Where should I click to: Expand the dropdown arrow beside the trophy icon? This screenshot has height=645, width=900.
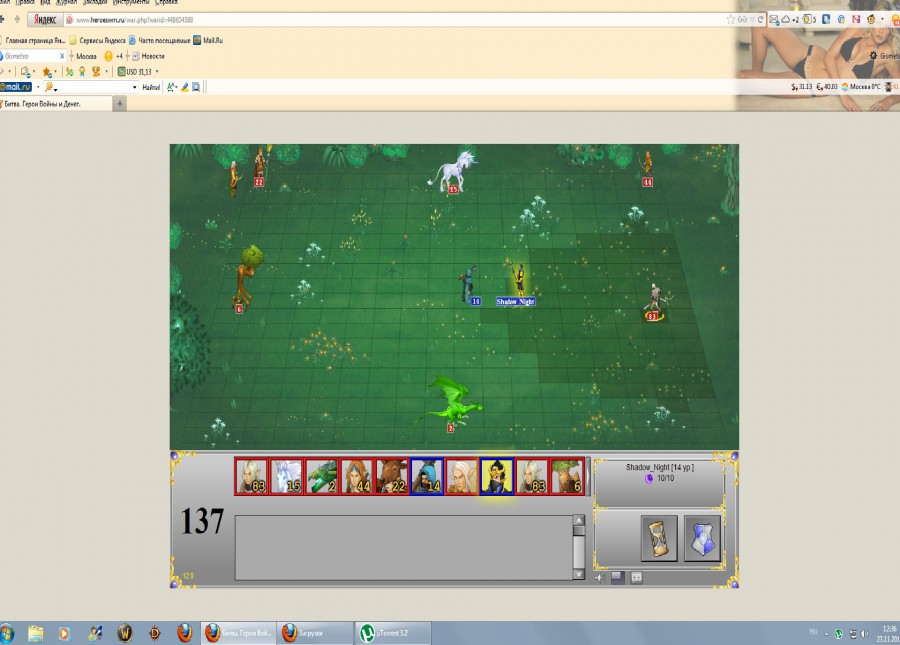tap(107, 72)
